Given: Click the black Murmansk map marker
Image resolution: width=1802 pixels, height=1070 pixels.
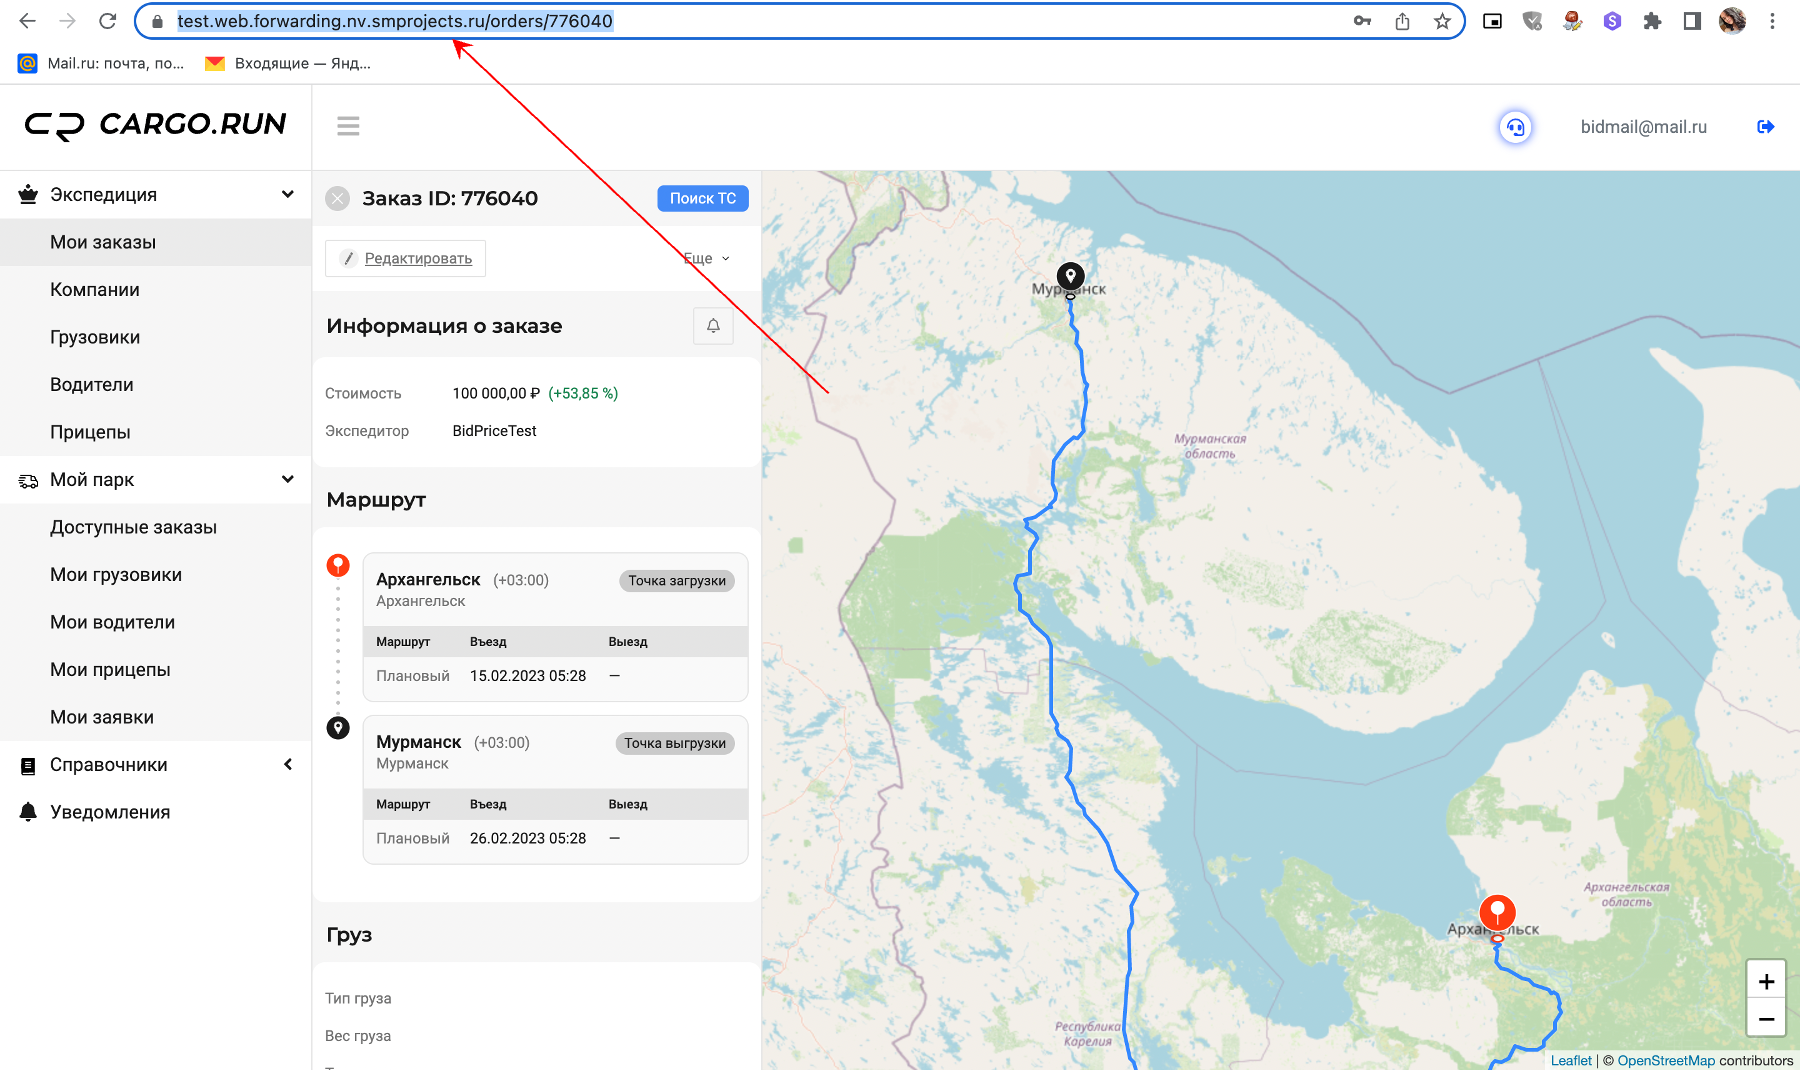Looking at the screenshot, I should point(1070,277).
